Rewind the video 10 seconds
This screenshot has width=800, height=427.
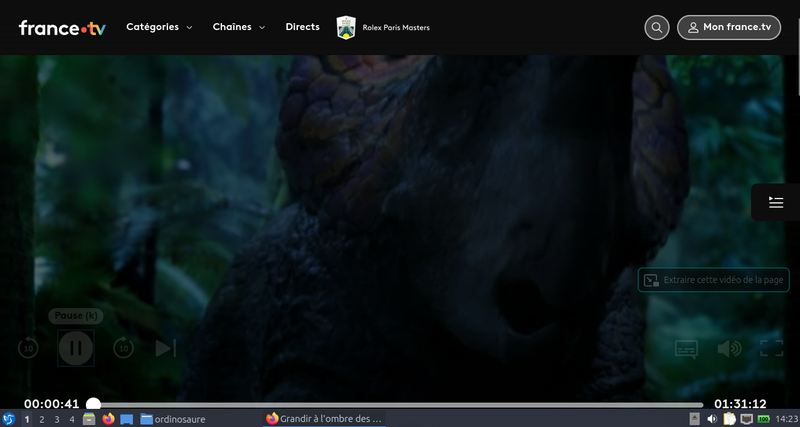tap(28, 348)
